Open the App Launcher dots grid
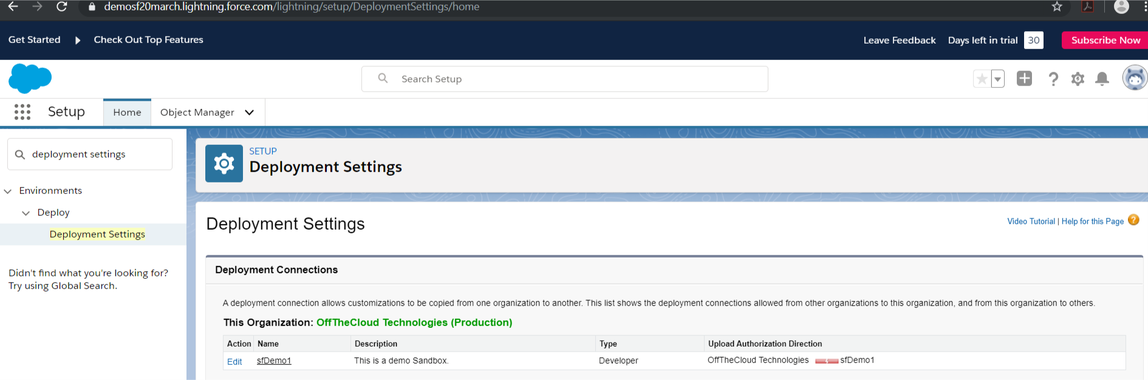The width and height of the screenshot is (1148, 380). click(23, 112)
